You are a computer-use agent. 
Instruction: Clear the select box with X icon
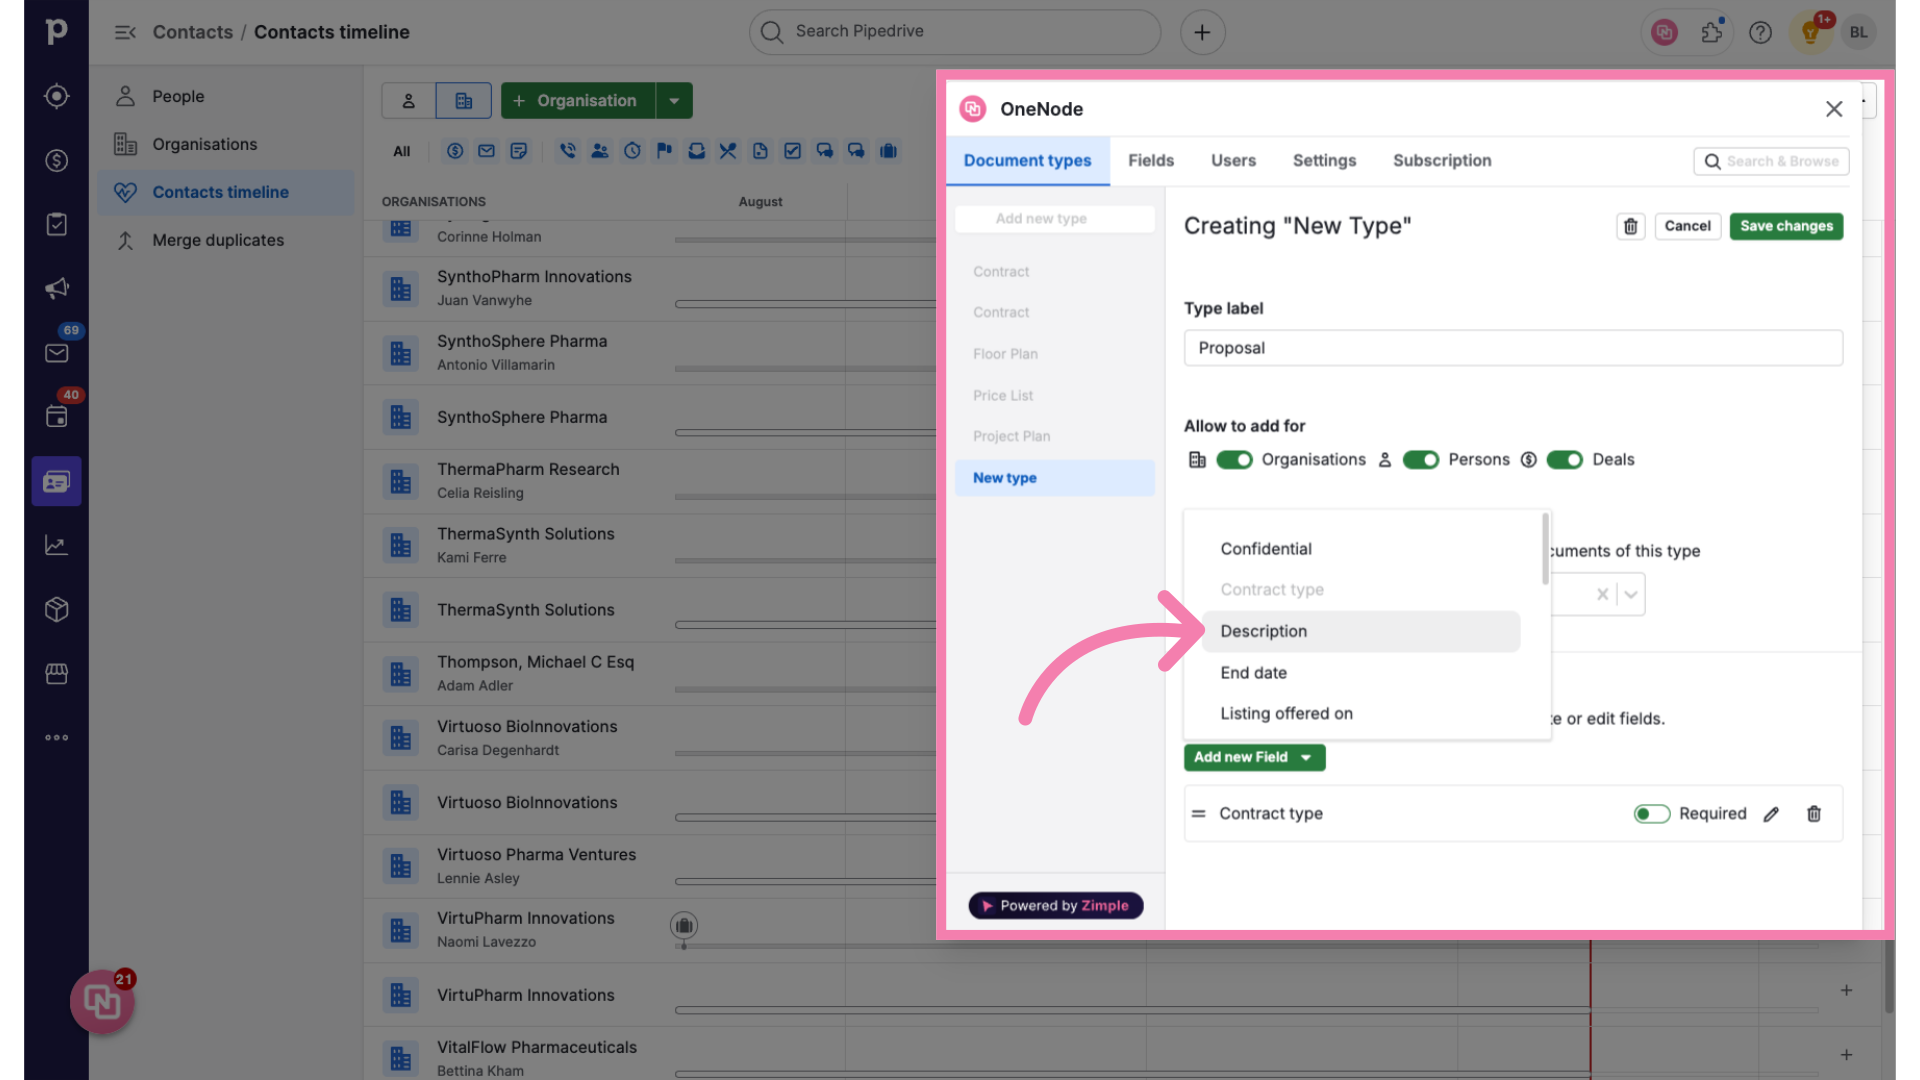pyautogui.click(x=1602, y=594)
